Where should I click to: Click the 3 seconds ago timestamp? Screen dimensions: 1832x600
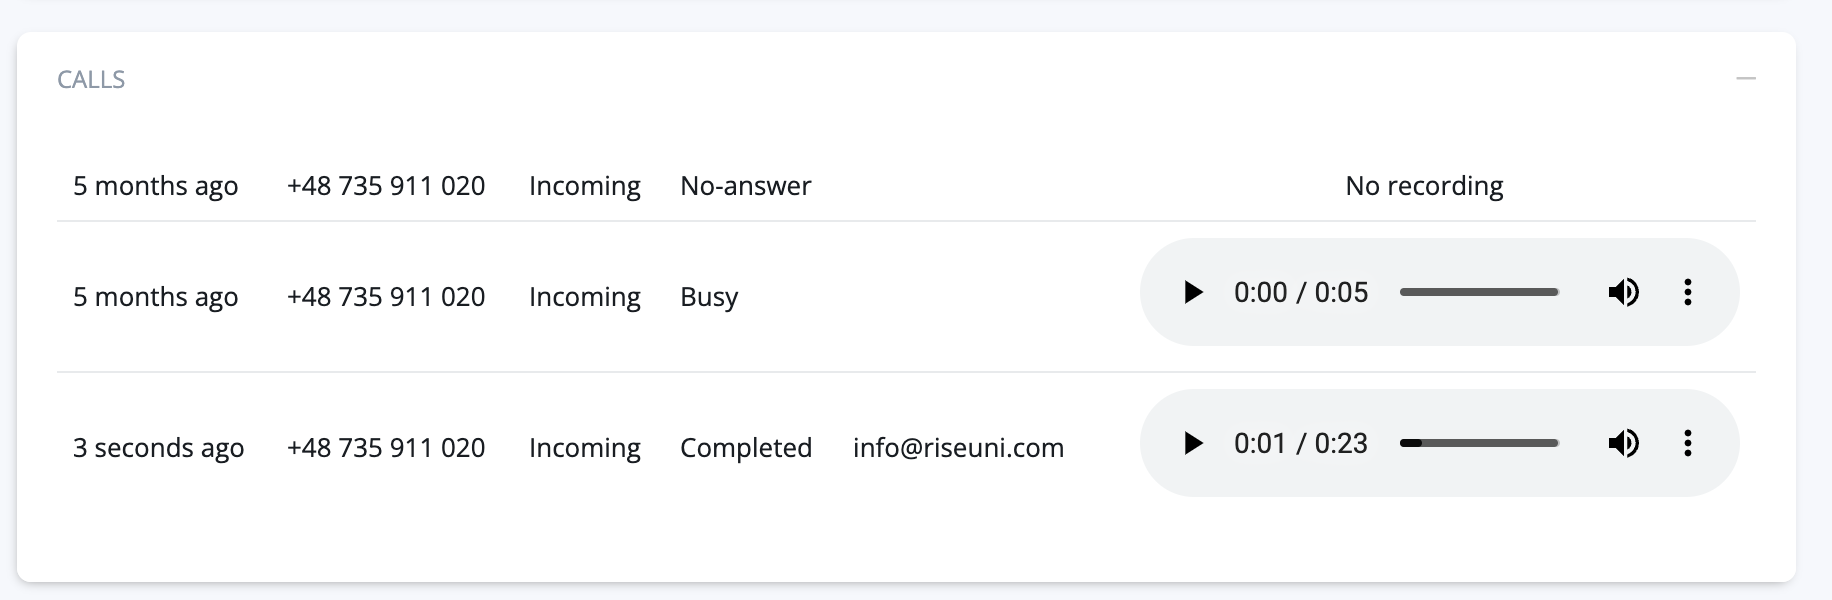tap(158, 448)
